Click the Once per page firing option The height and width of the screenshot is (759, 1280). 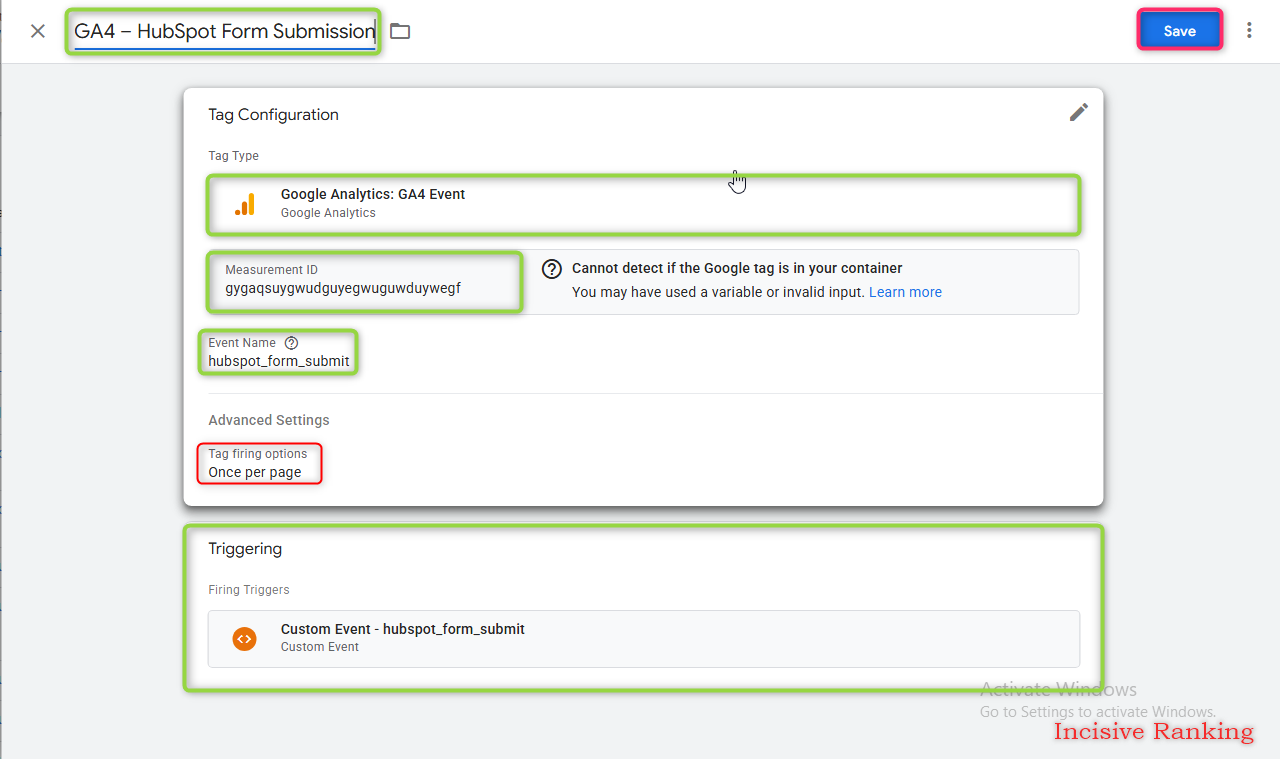point(255,472)
